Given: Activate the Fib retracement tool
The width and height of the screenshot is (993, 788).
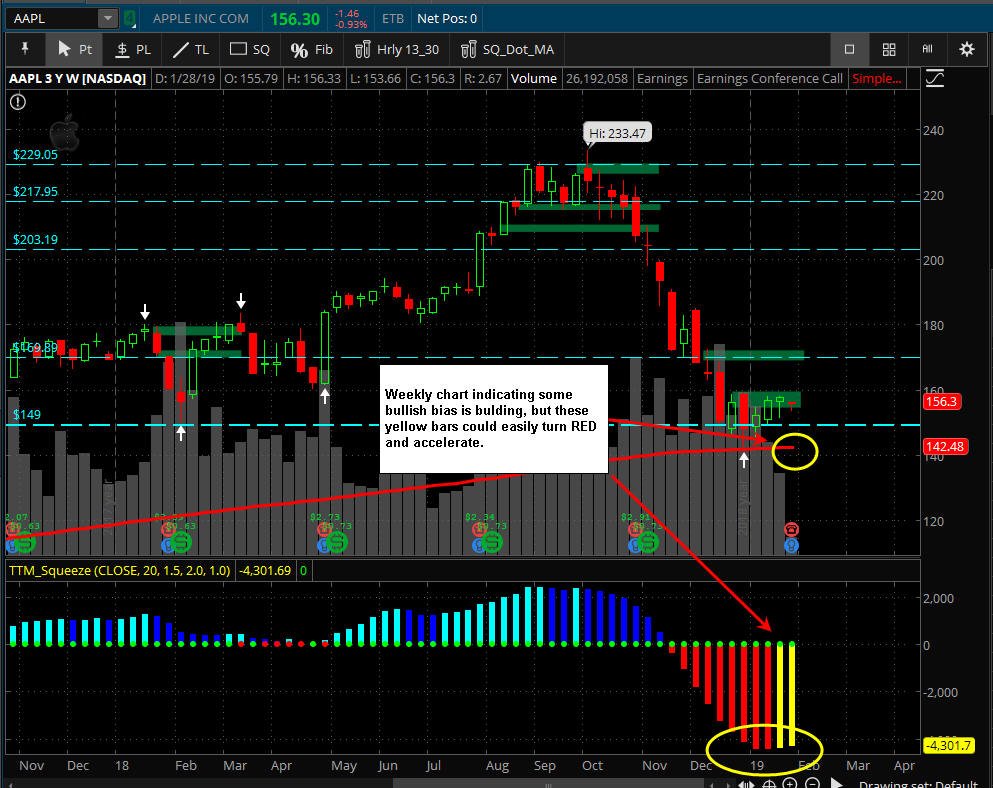Looking at the screenshot, I should tap(311, 49).
